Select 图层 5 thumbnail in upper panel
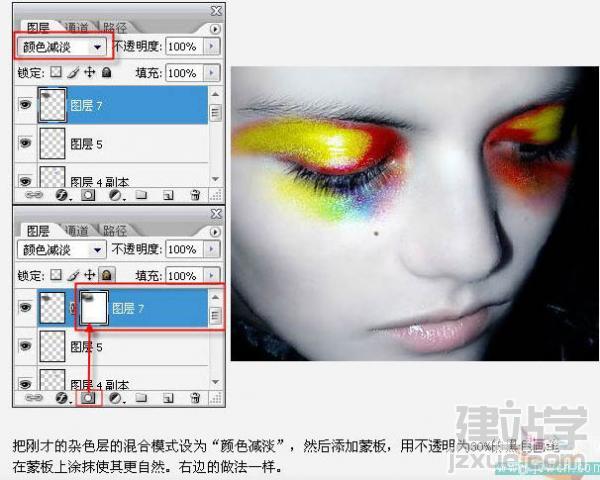The height and width of the screenshot is (480, 600). [x=52, y=144]
